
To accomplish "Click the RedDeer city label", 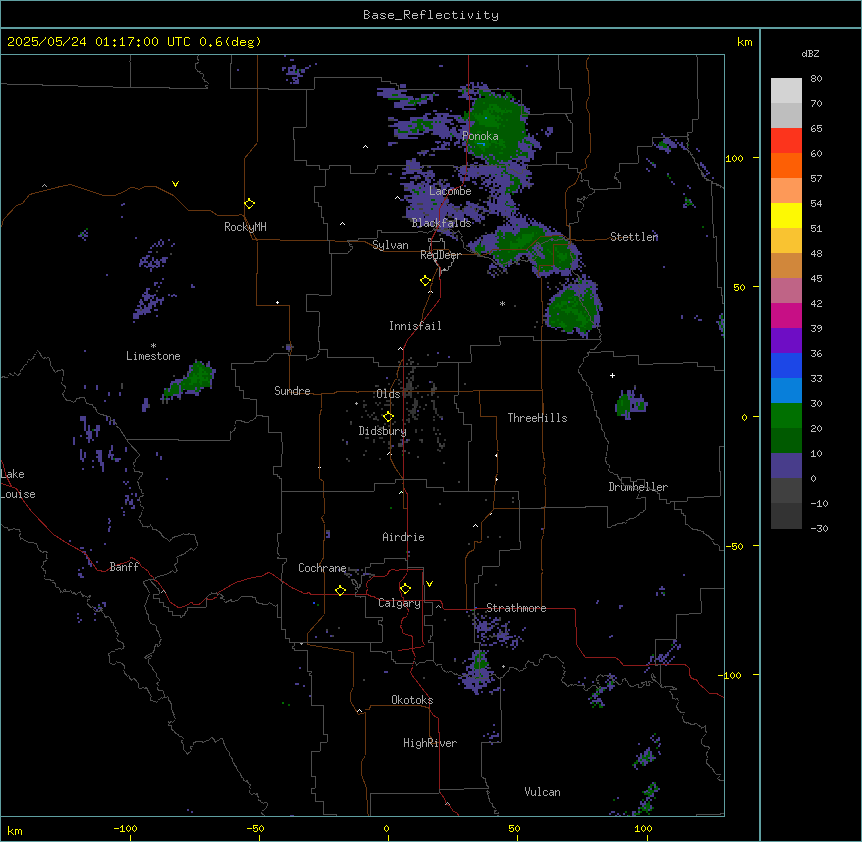I will tap(440, 255).
